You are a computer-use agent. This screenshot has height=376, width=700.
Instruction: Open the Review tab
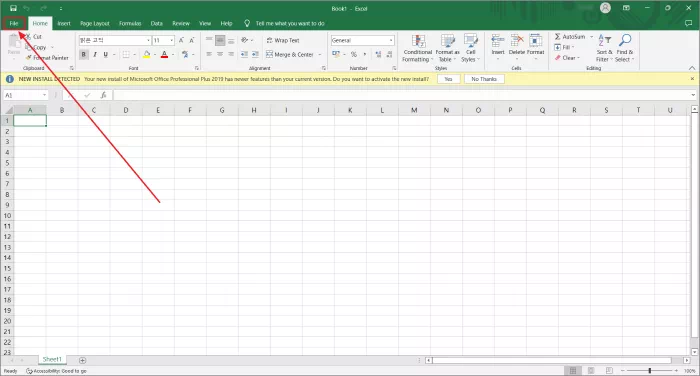coord(181,23)
